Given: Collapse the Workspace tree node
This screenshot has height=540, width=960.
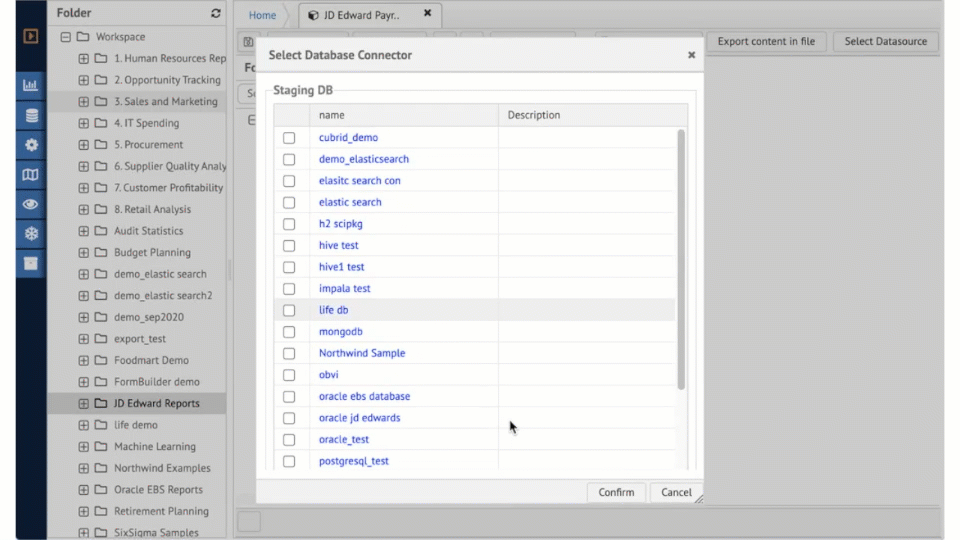Looking at the screenshot, I should pos(66,37).
